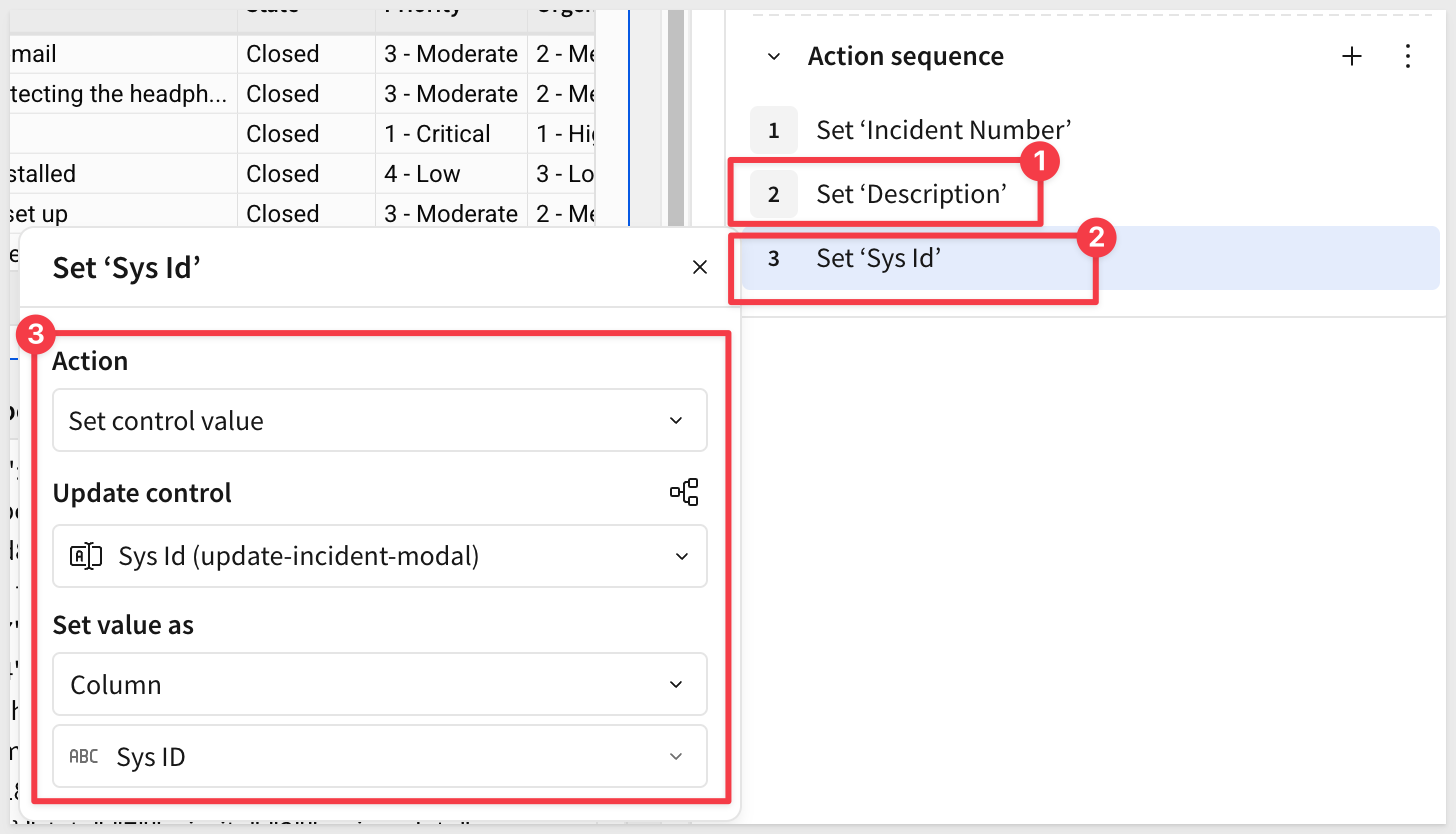Image resolution: width=1456 pixels, height=834 pixels.
Task: Open the Action sequence three-dot menu
Action: click(x=1408, y=57)
